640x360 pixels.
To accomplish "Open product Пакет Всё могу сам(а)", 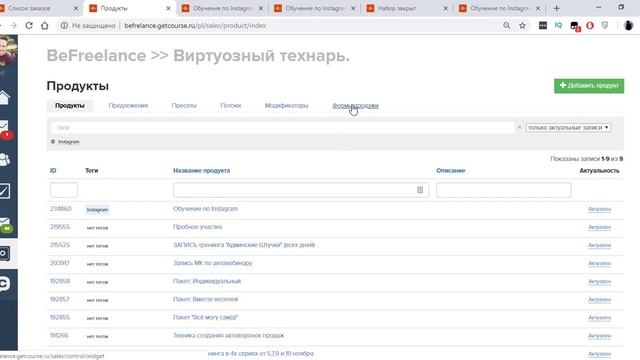I will click(x=205, y=317).
